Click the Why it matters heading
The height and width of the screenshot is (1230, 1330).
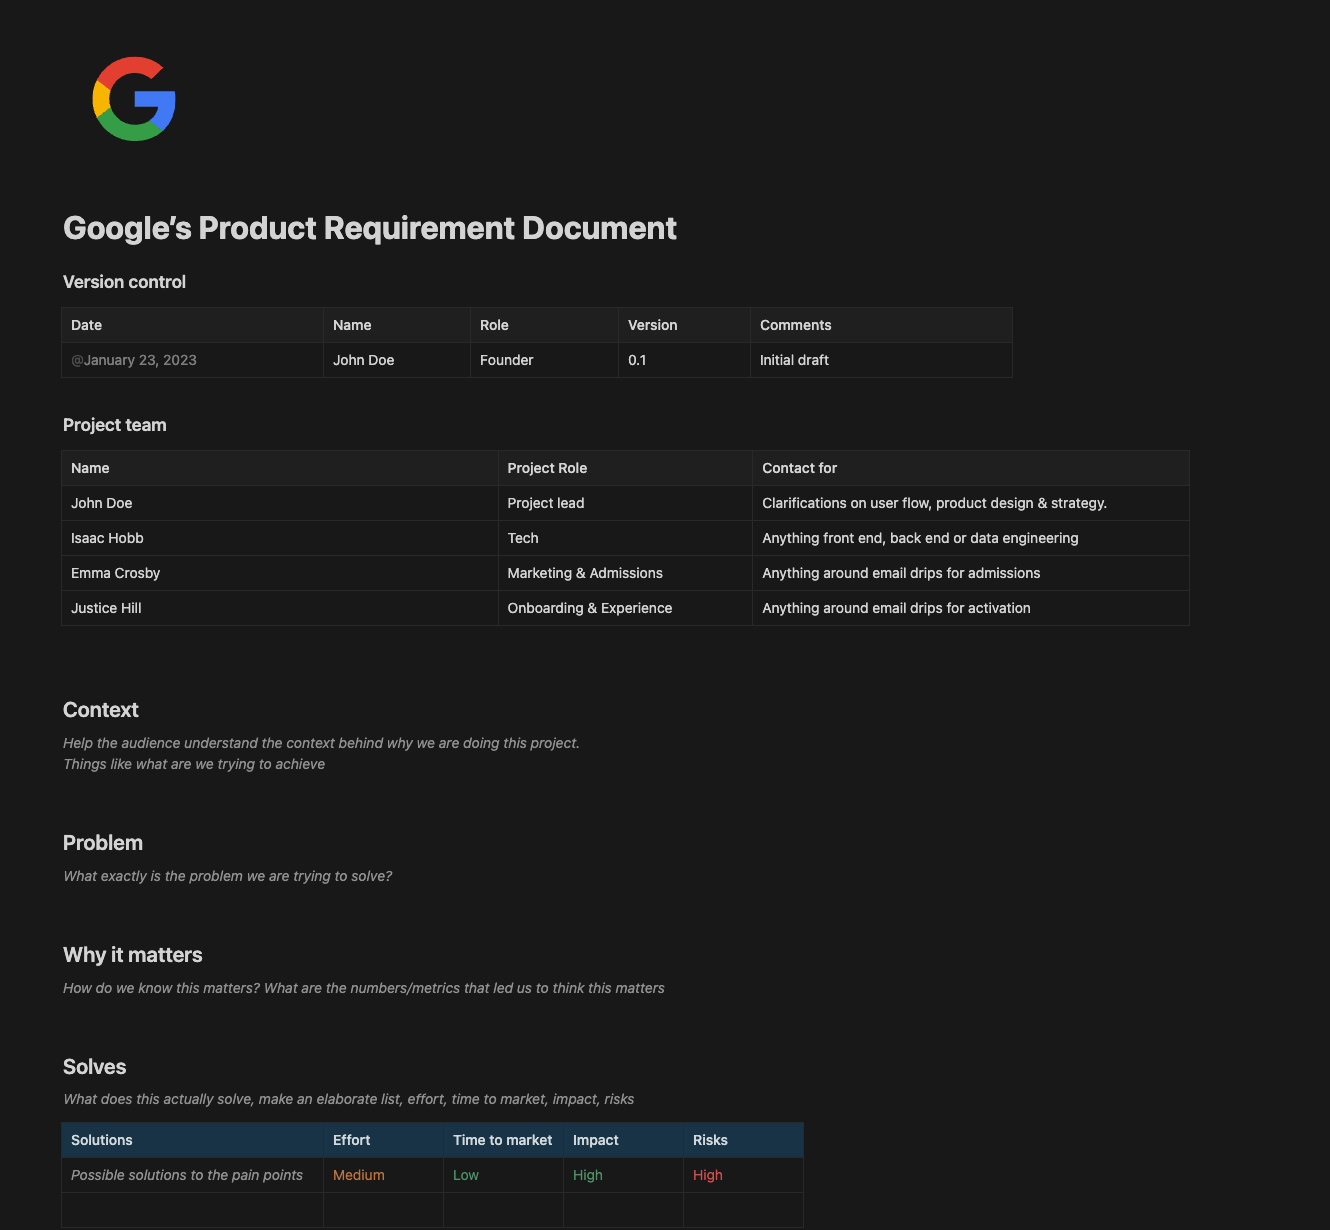pos(133,955)
